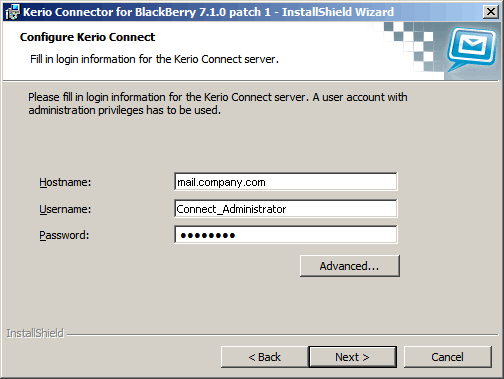Click the Configure Kerio Connect heading
The width and height of the screenshot is (504, 379).
point(87,37)
